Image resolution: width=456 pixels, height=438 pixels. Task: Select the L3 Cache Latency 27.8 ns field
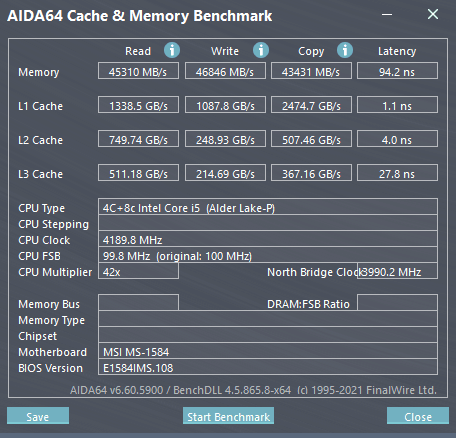click(397, 173)
